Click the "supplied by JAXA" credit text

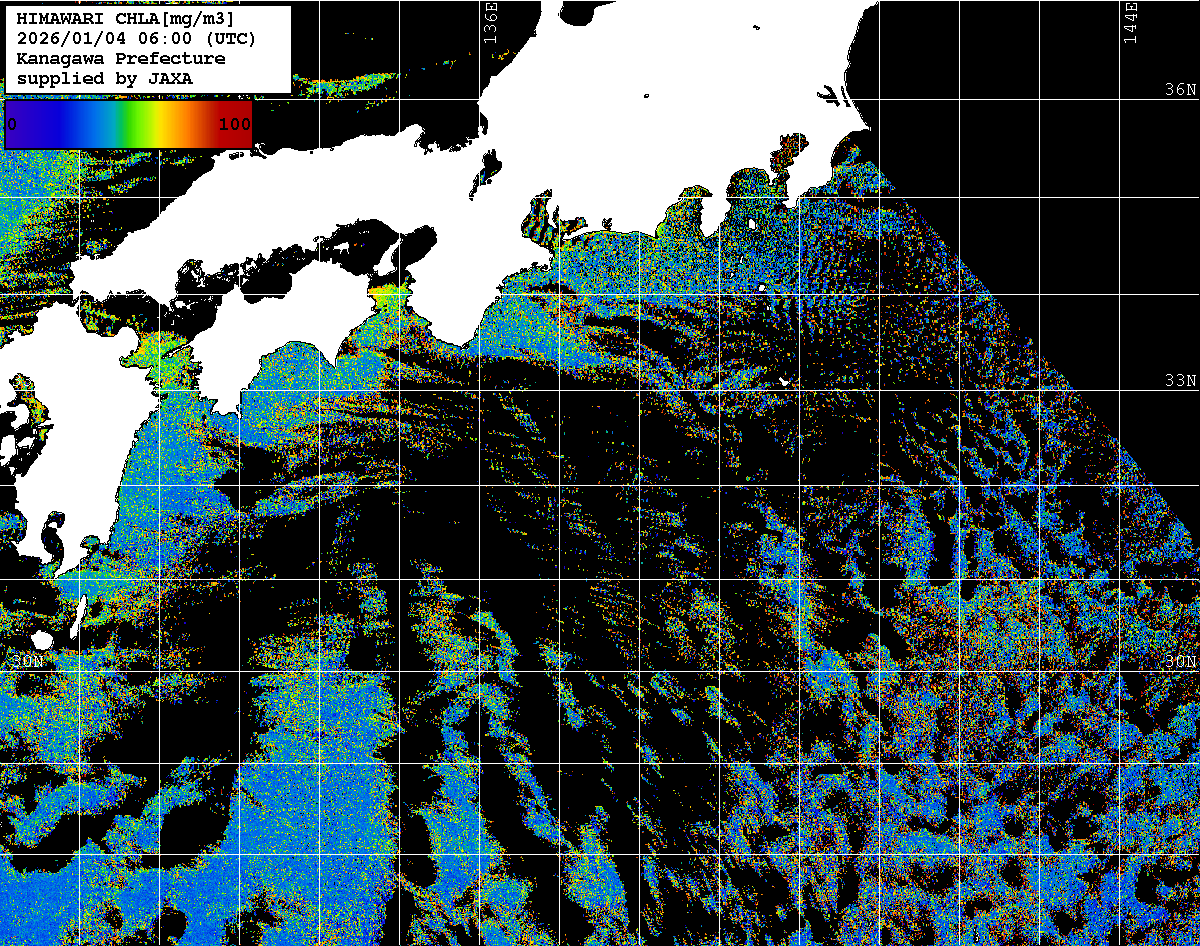(x=105, y=78)
